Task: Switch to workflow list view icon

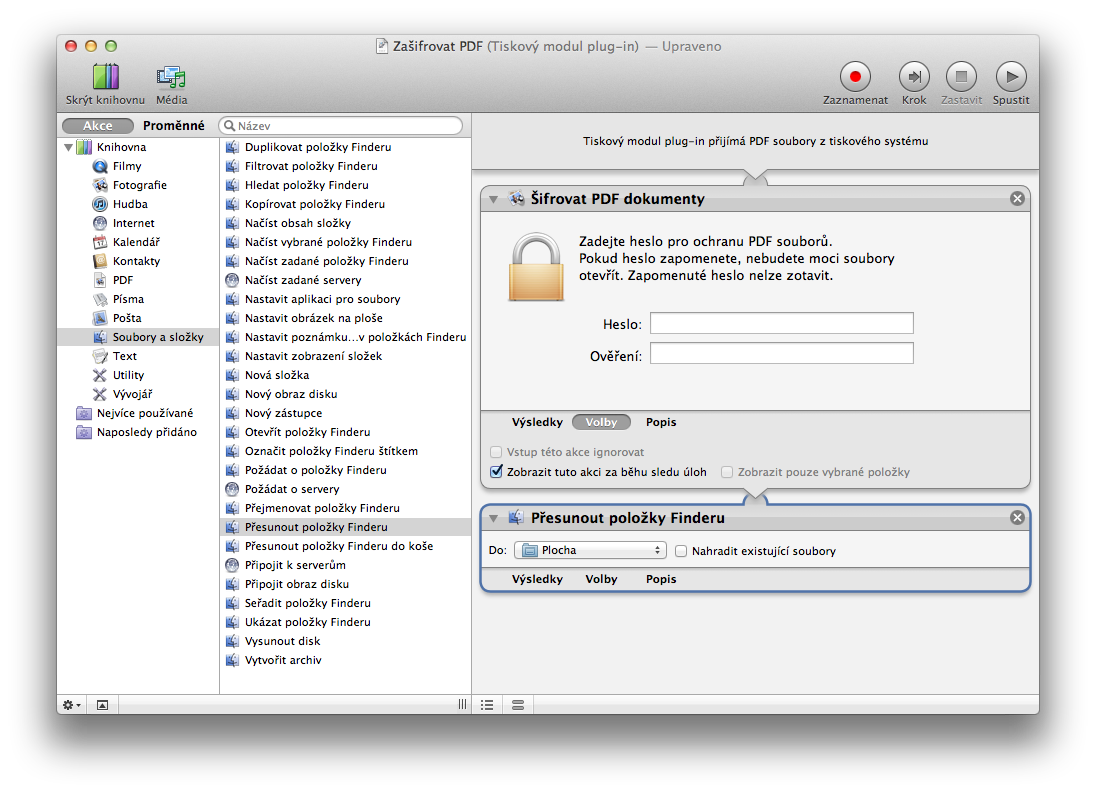Action: (487, 704)
